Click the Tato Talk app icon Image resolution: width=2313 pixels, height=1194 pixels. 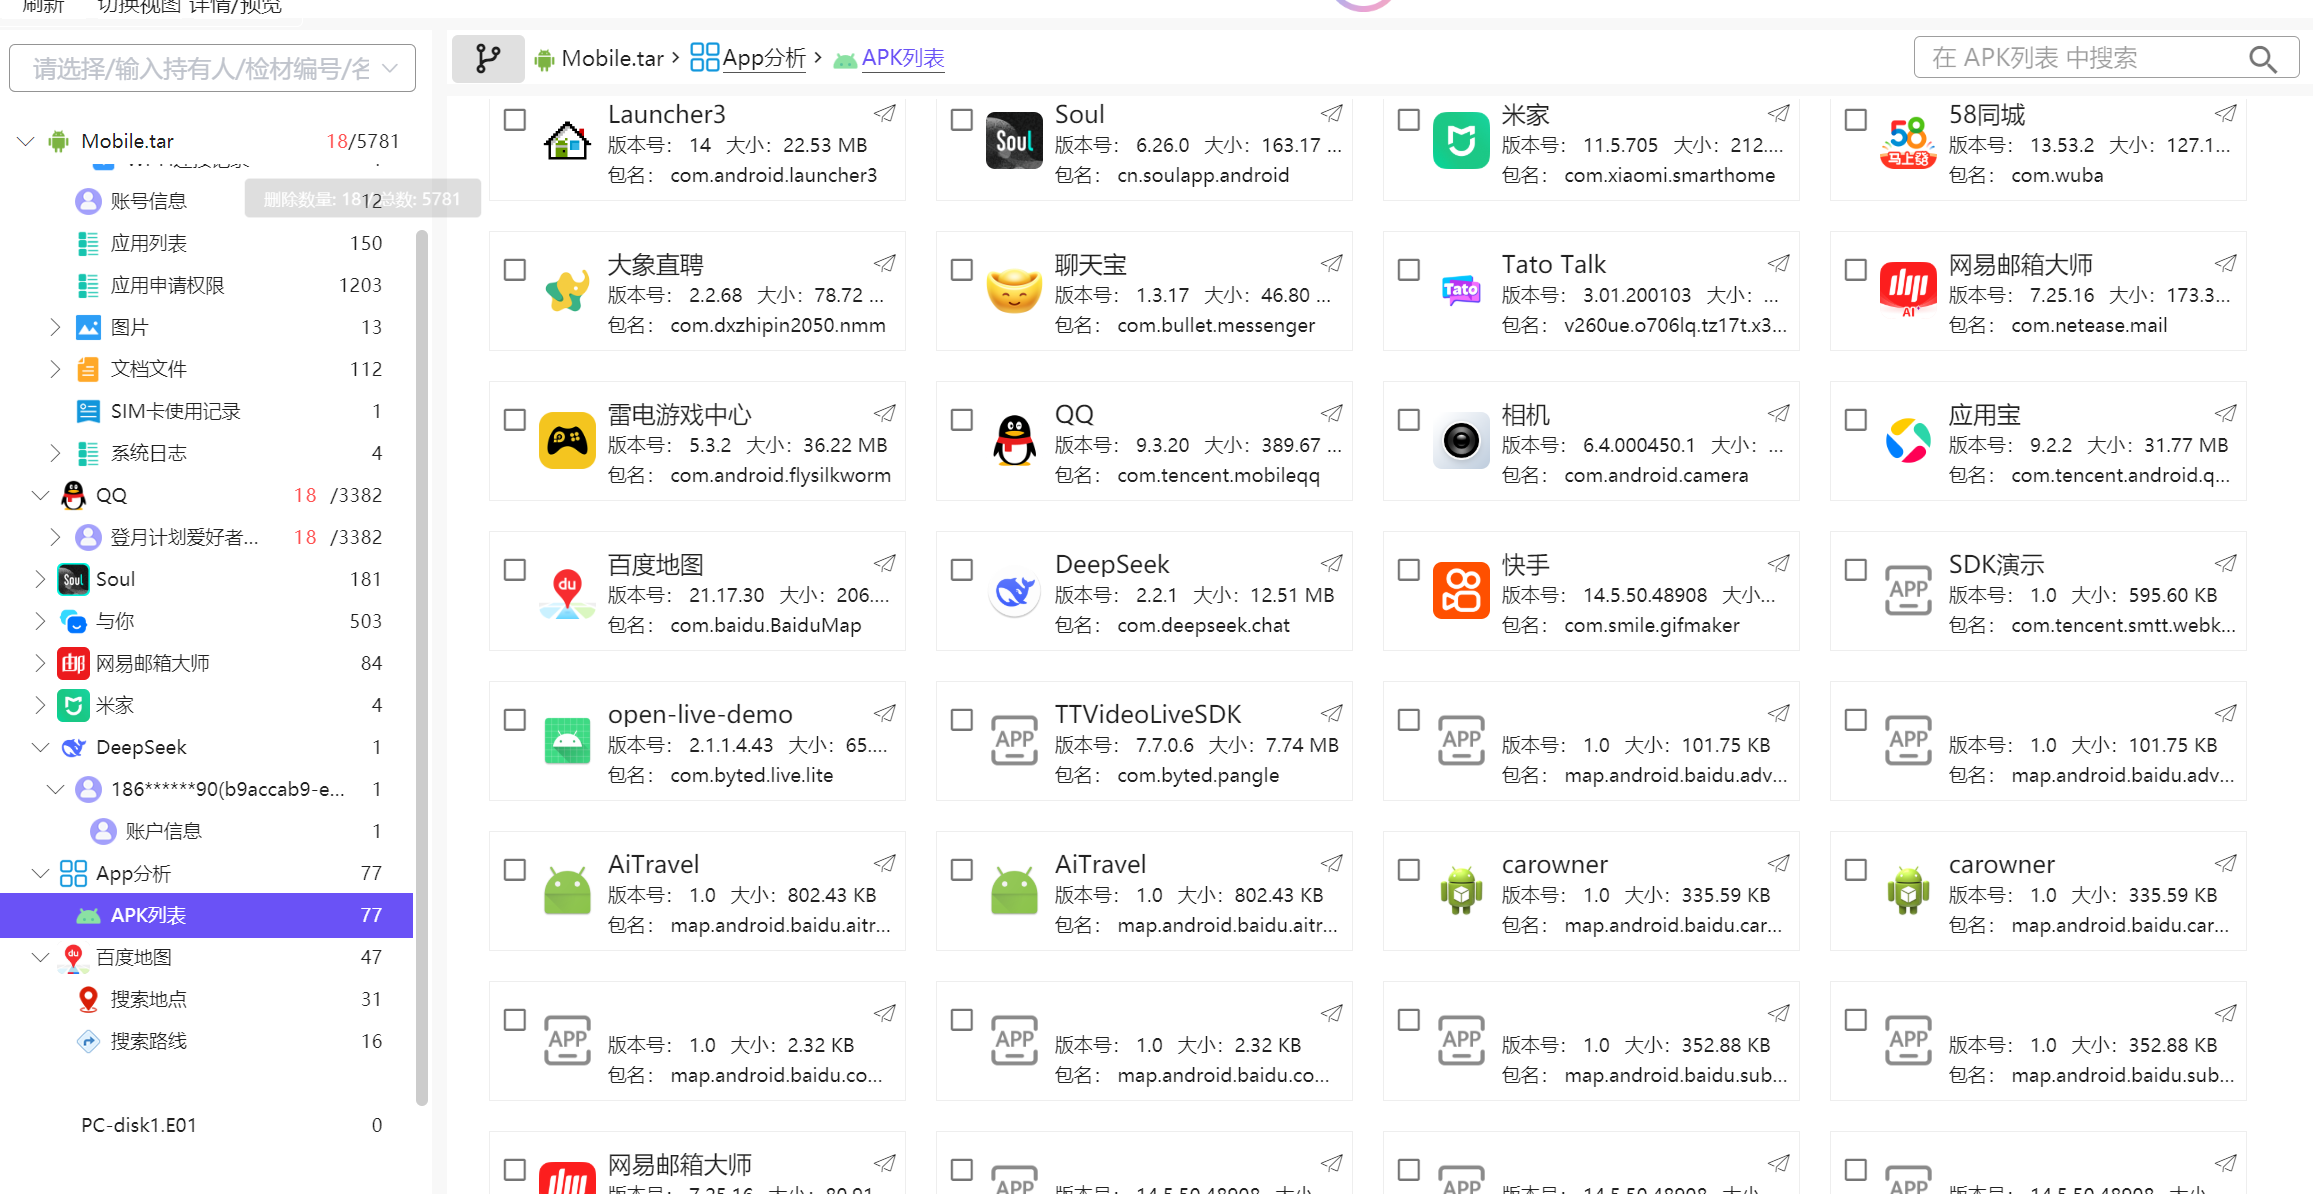tap(1461, 291)
